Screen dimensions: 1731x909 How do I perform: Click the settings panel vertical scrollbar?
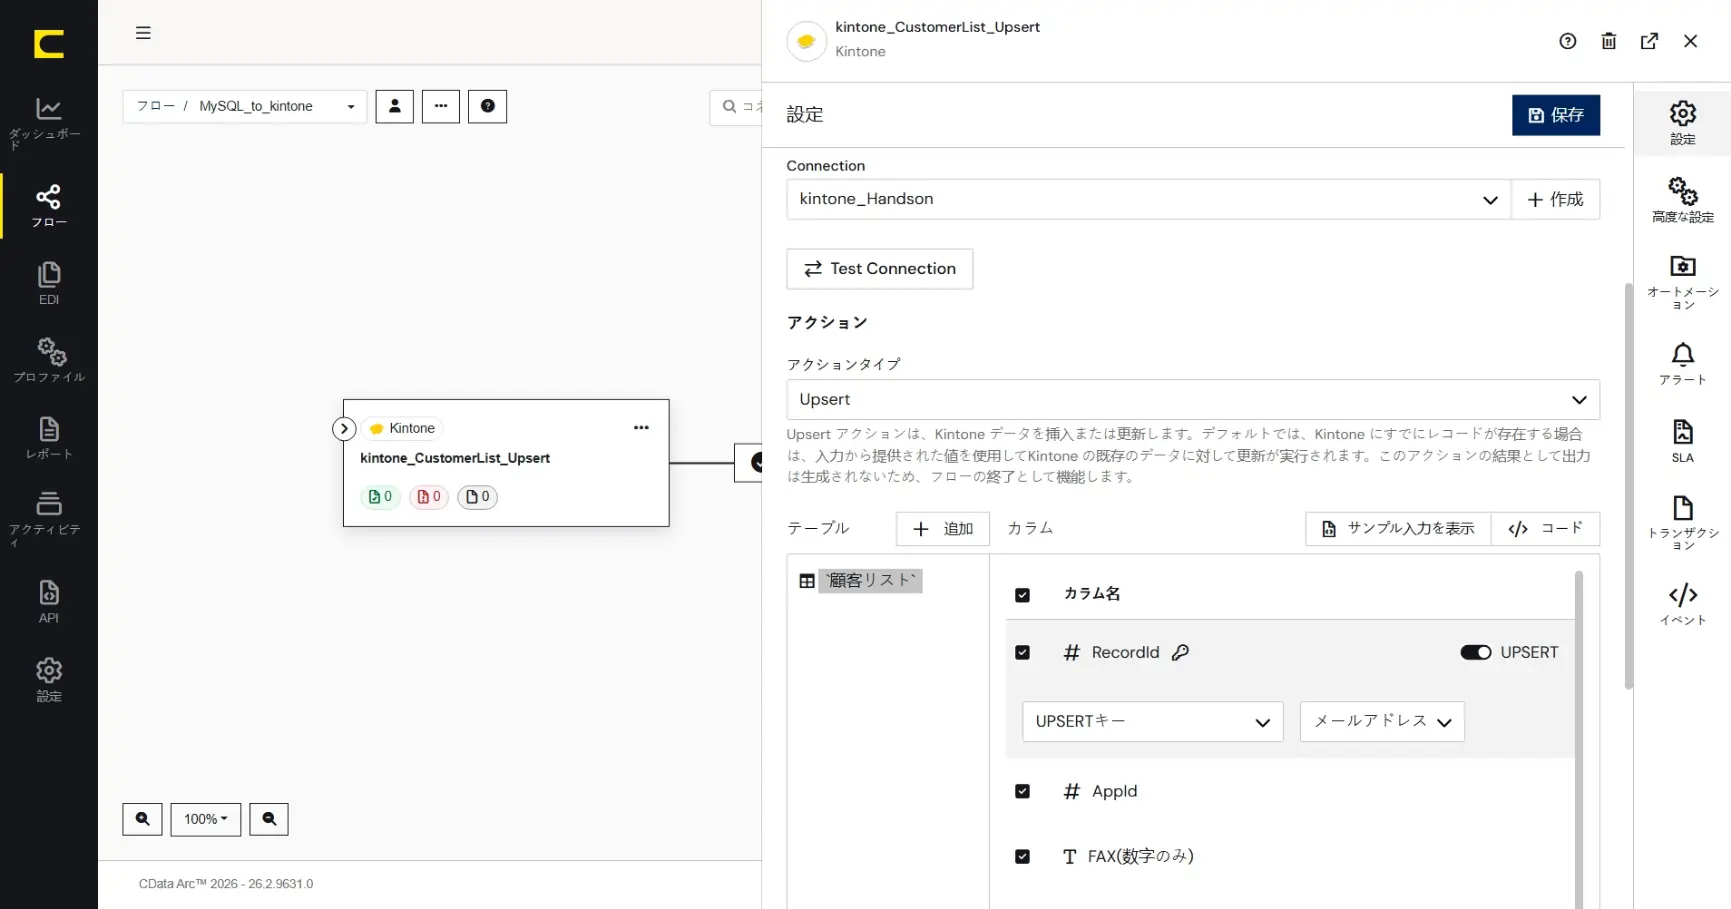tap(1628, 486)
